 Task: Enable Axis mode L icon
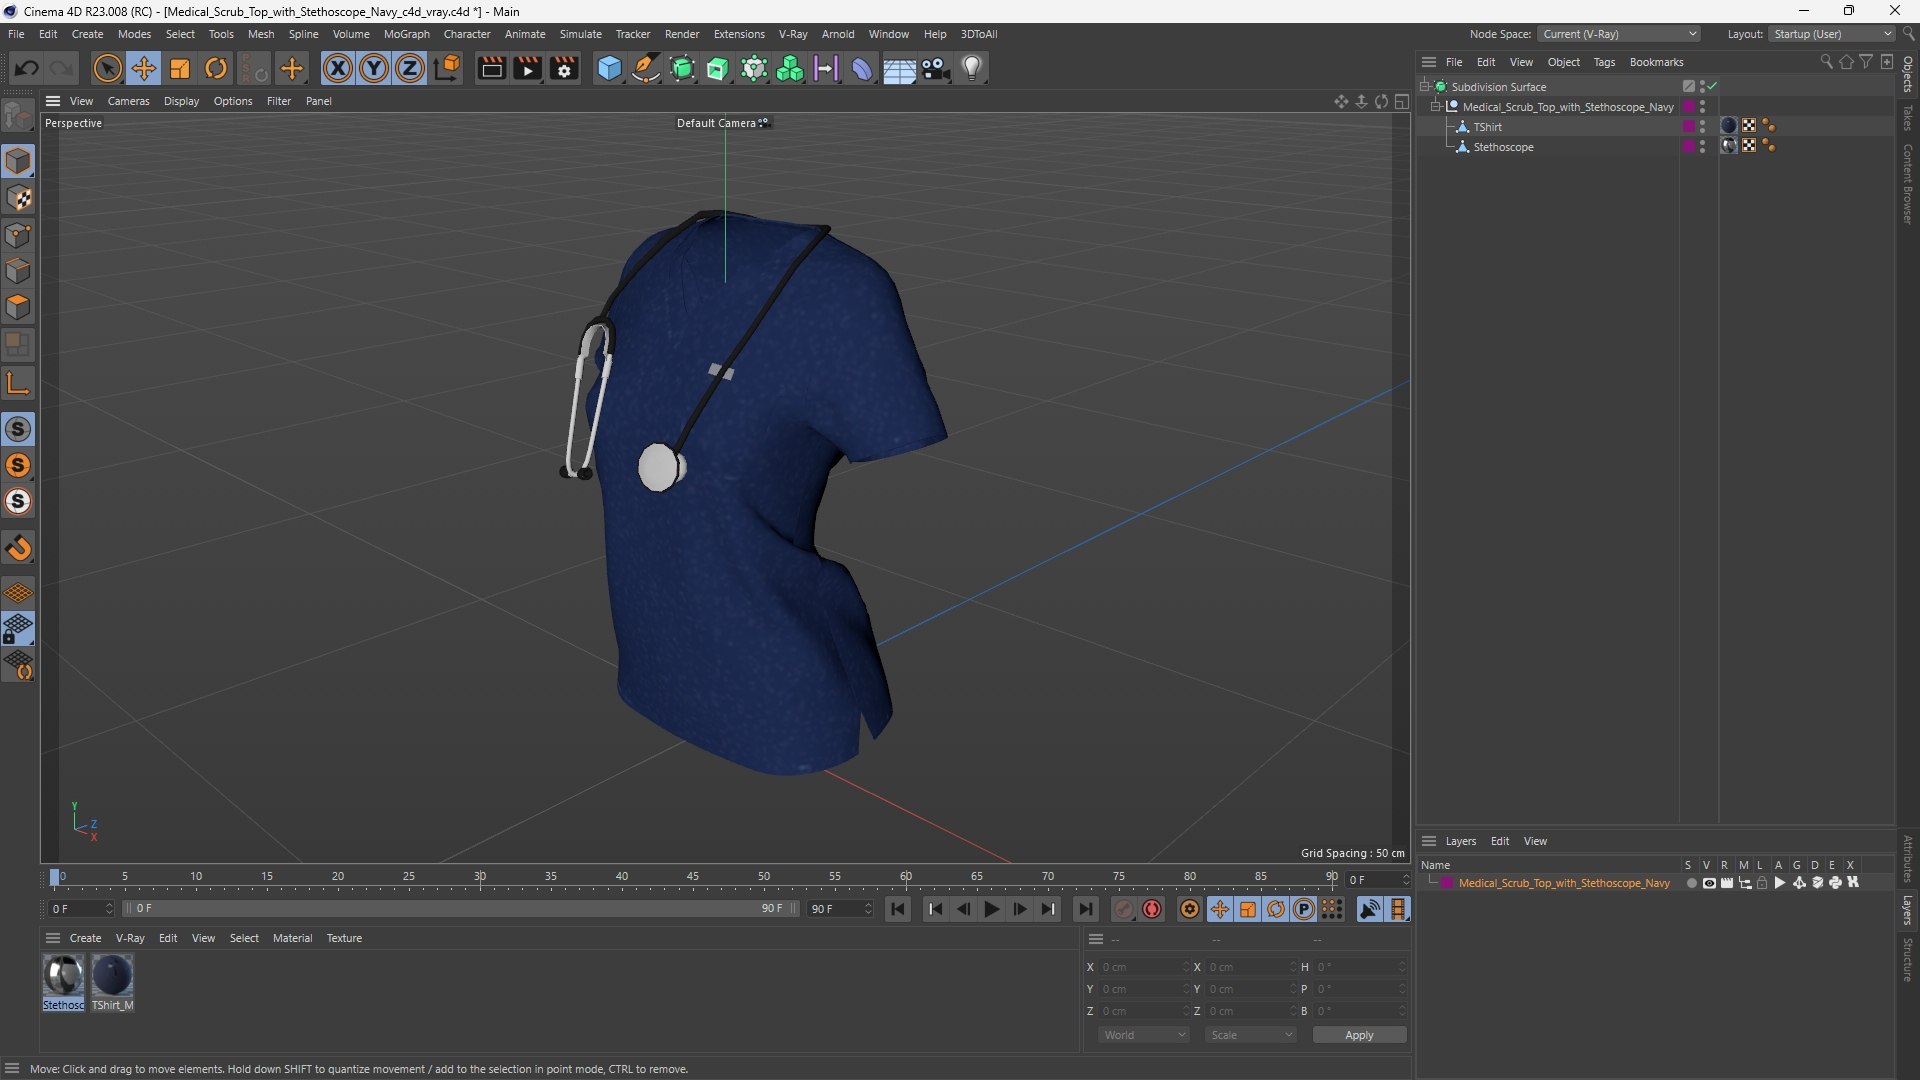(x=18, y=383)
